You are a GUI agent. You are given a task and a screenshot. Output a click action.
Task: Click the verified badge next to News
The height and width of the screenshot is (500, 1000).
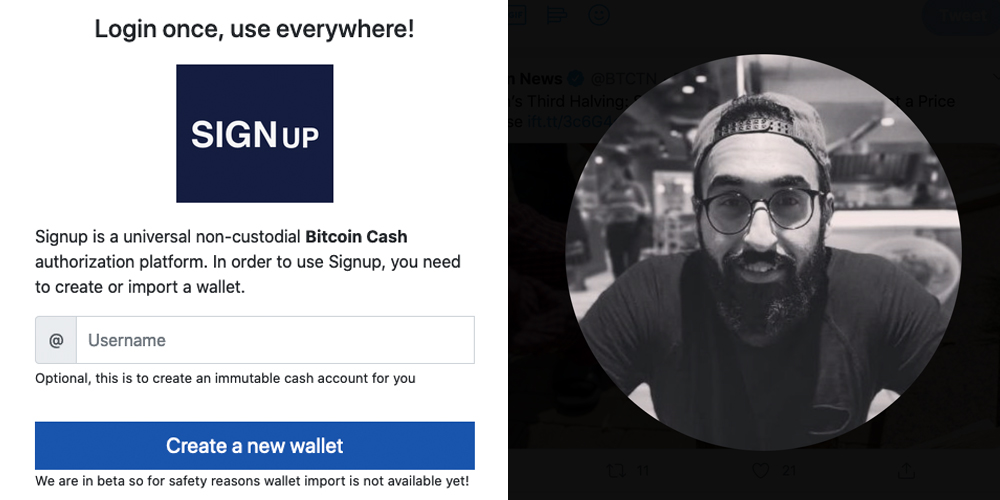(x=576, y=79)
